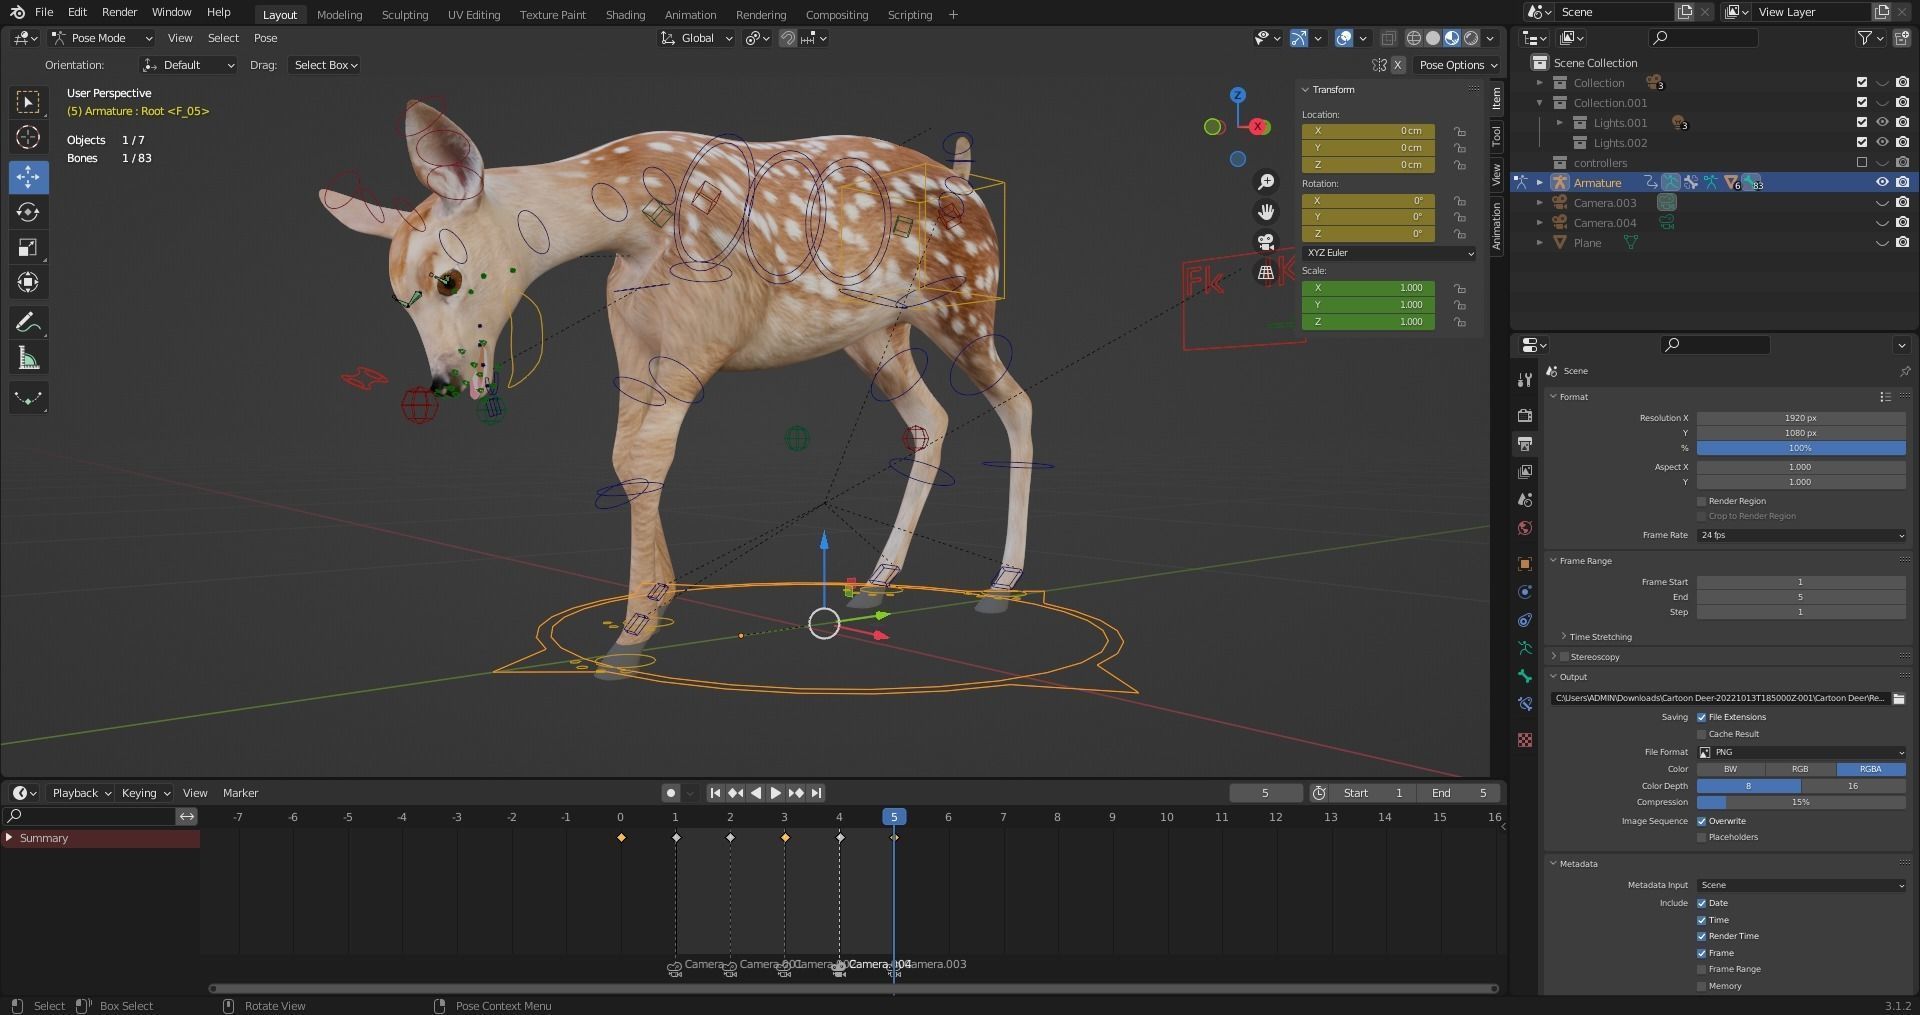Open the Output properties tab
Image resolution: width=1920 pixels, height=1015 pixels.
pyautogui.click(x=1525, y=443)
